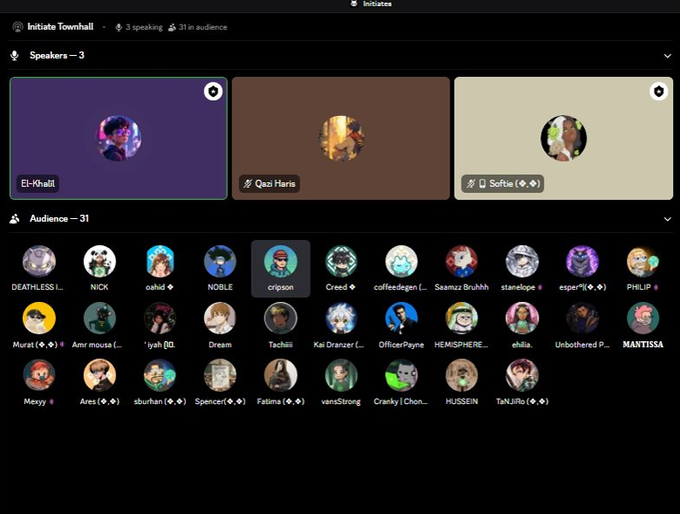680x514 pixels.
Task: Select Dream audience avatar
Action: [x=220, y=319]
